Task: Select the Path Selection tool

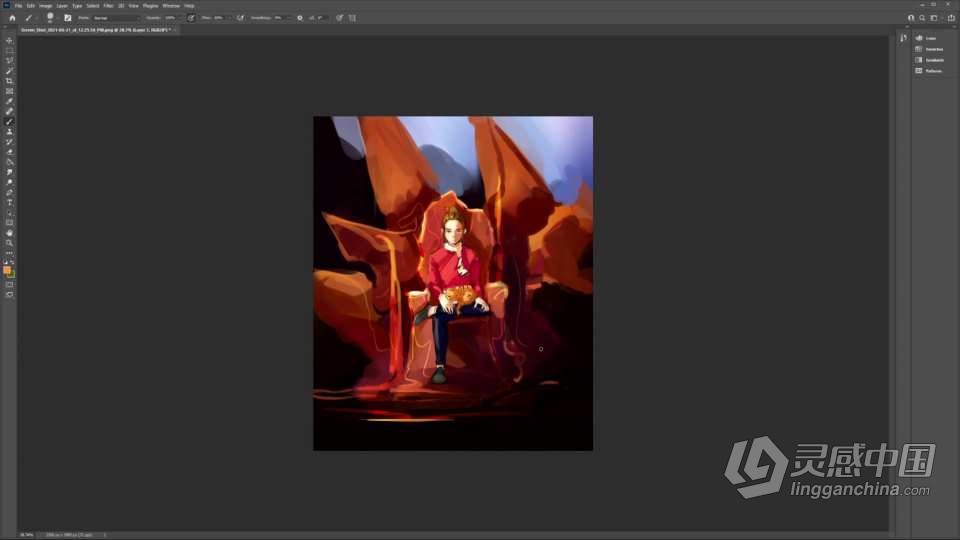Action: tap(9, 212)
